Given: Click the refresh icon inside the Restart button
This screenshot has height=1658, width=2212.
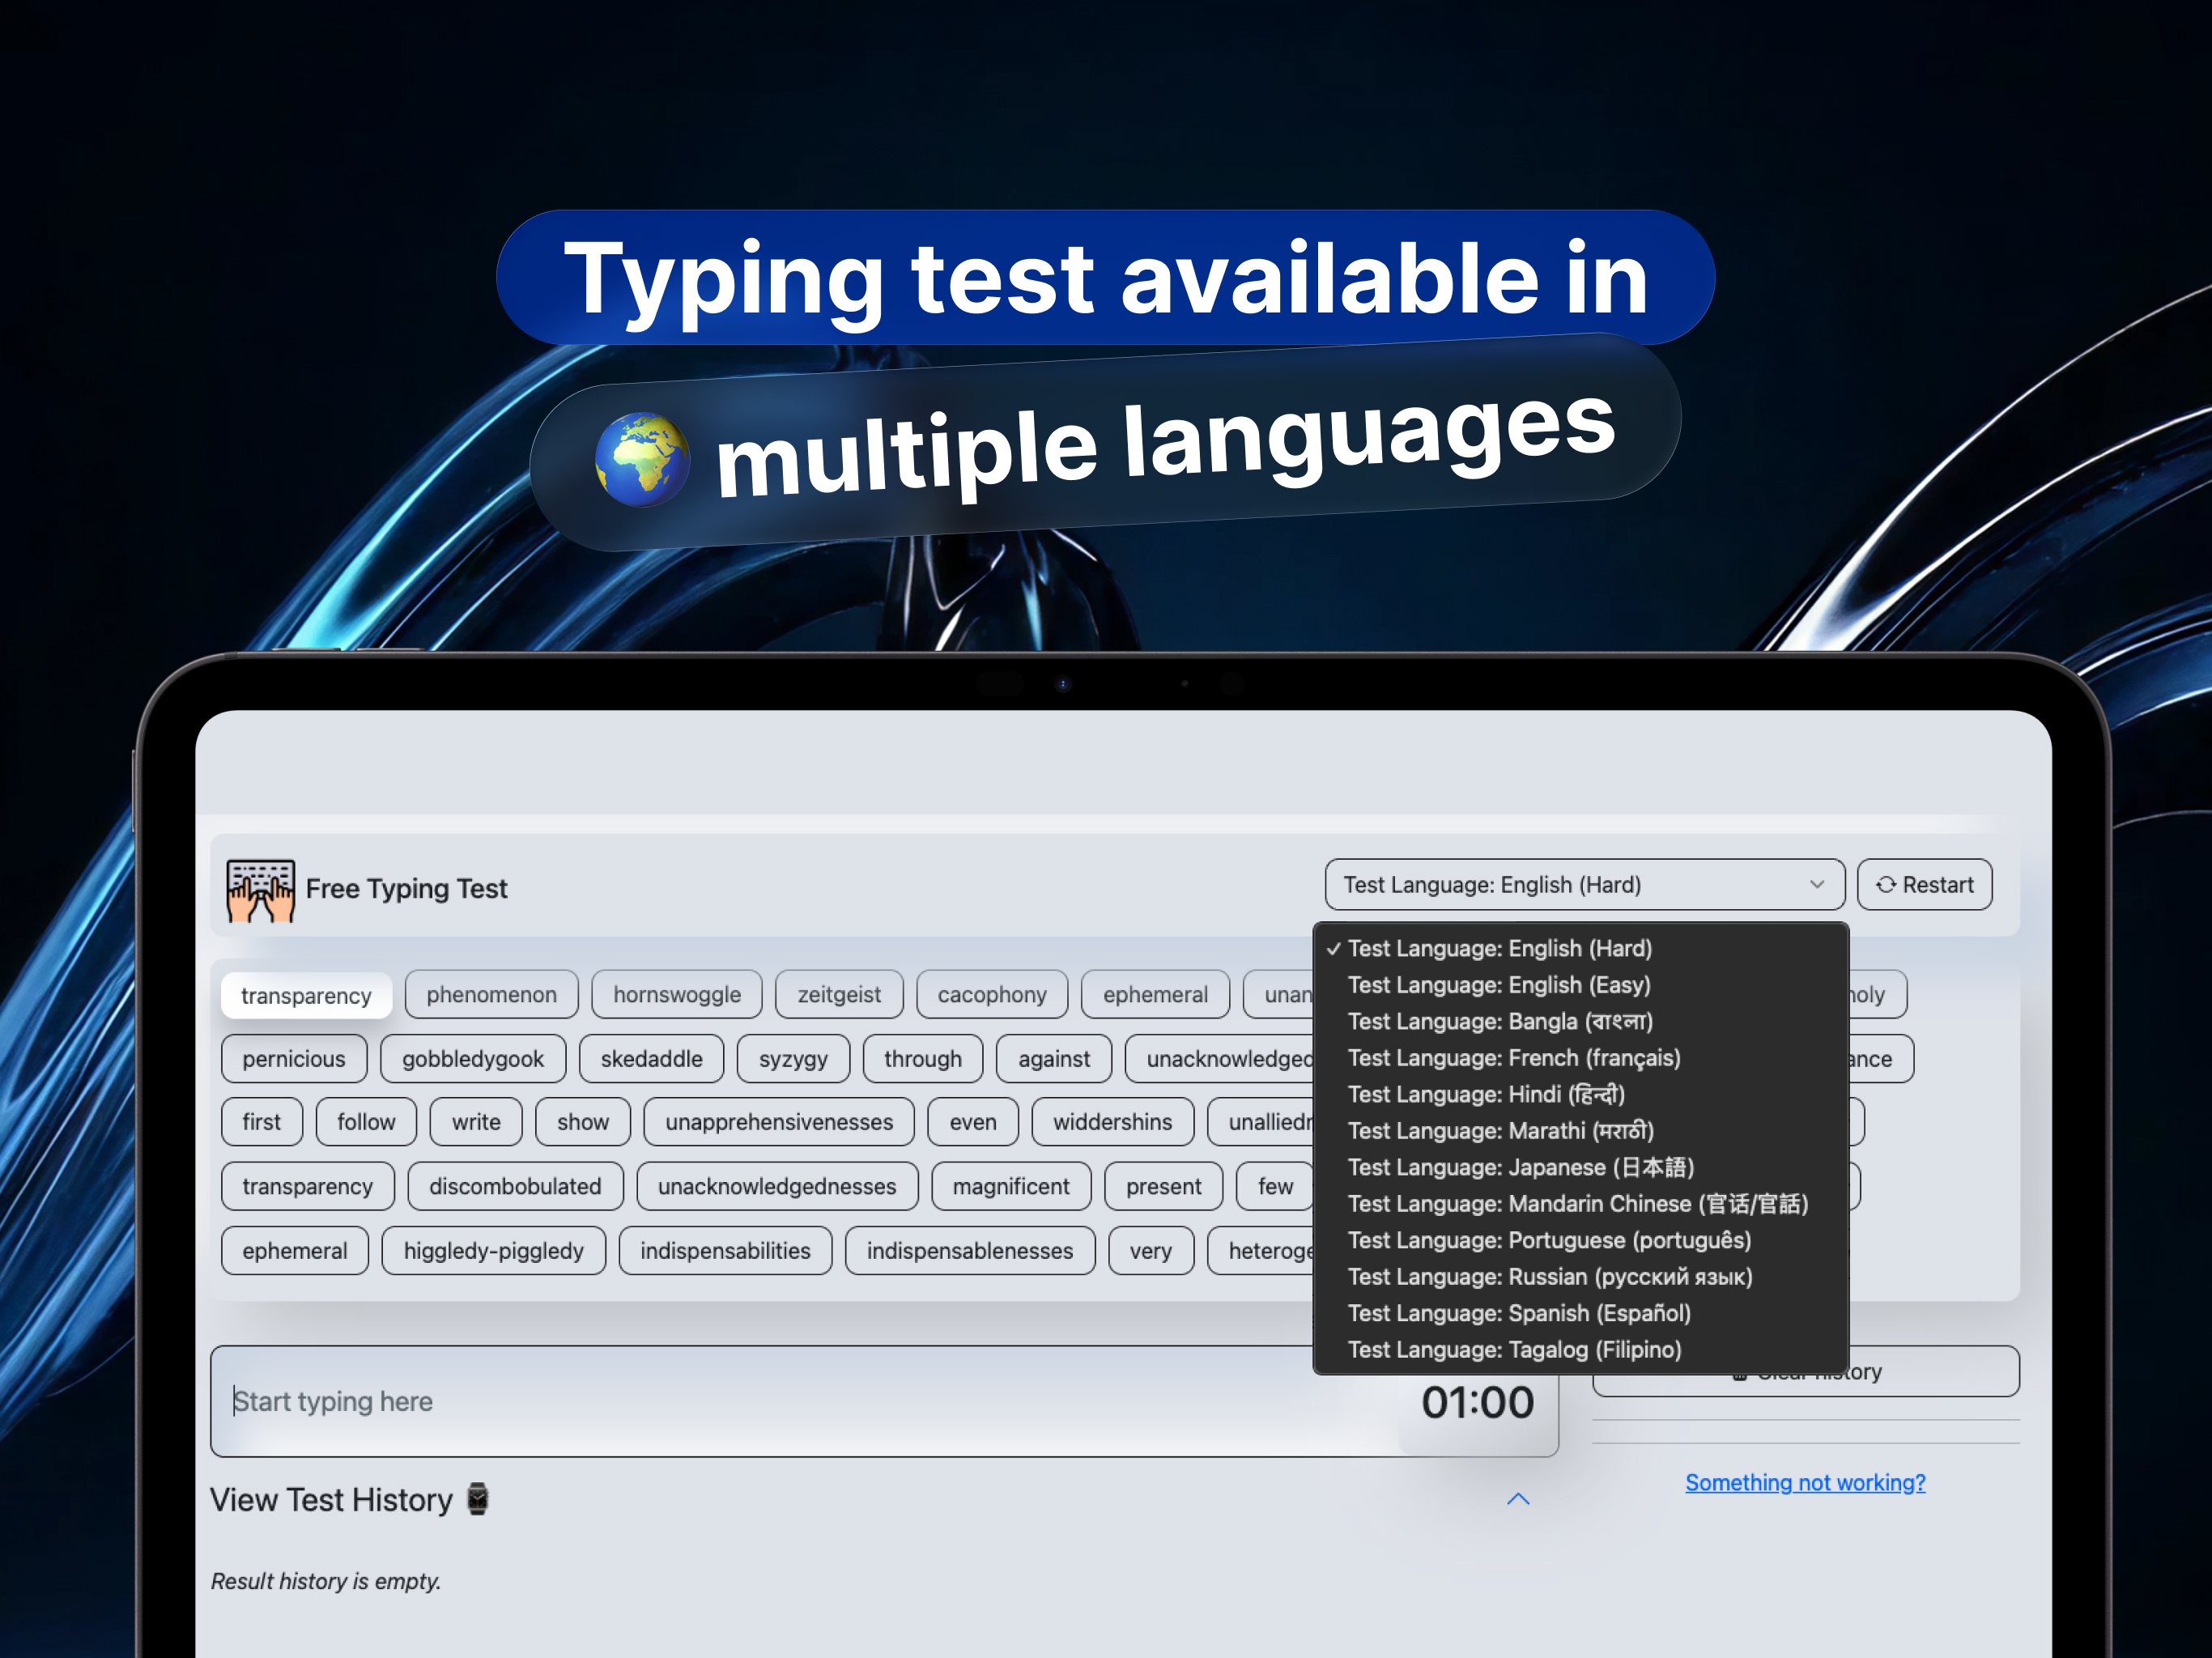Looking at the screenshot, I should [1888, 884].
